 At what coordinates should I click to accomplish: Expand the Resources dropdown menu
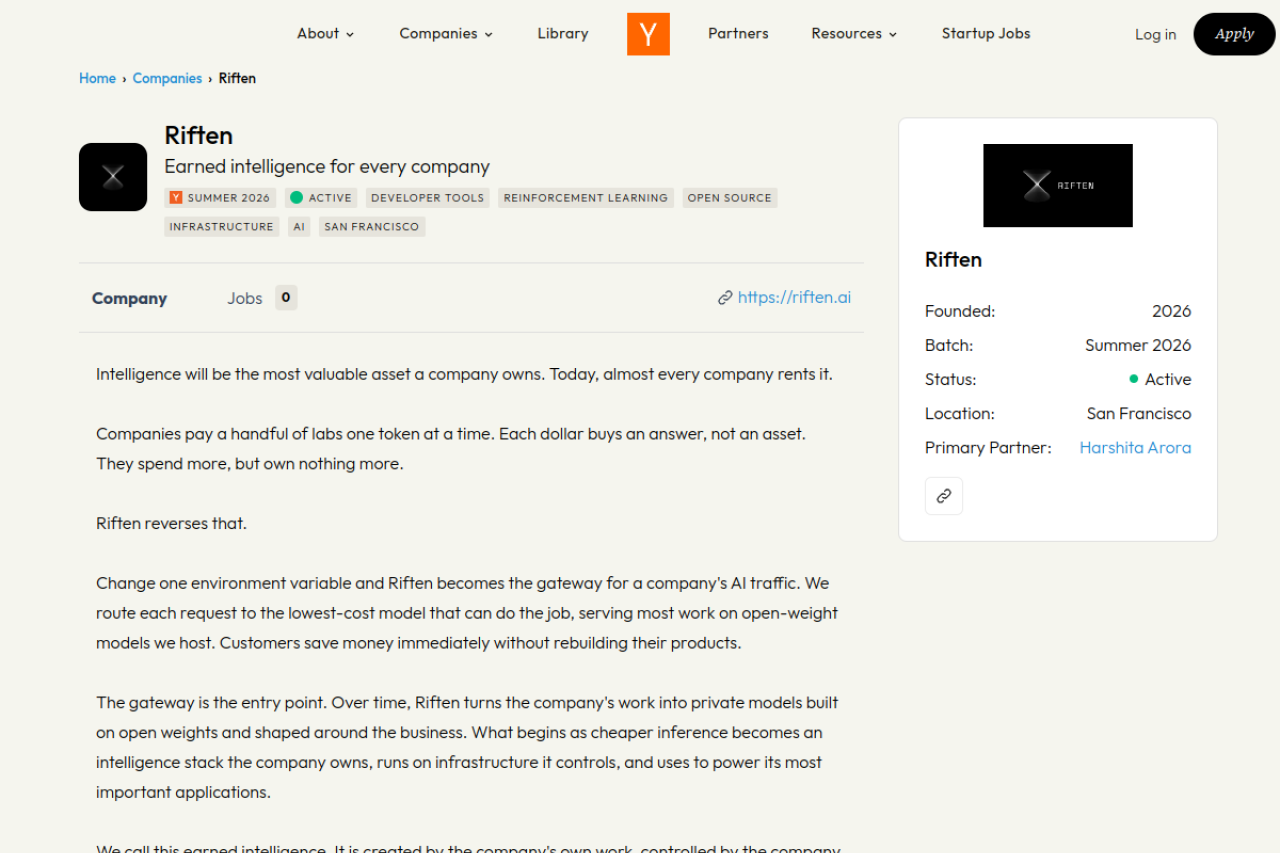click(x=854, y=34)
